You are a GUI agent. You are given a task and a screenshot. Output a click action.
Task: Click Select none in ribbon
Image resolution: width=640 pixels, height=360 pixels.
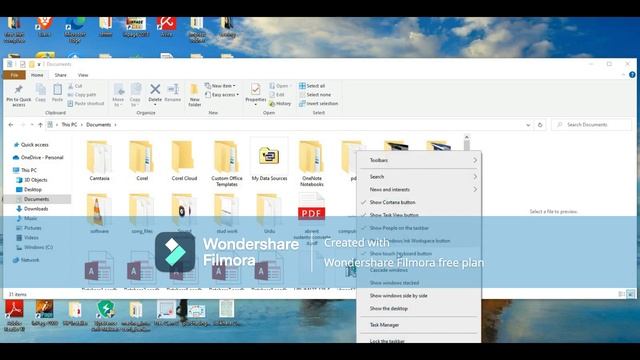tap(315, 95)
